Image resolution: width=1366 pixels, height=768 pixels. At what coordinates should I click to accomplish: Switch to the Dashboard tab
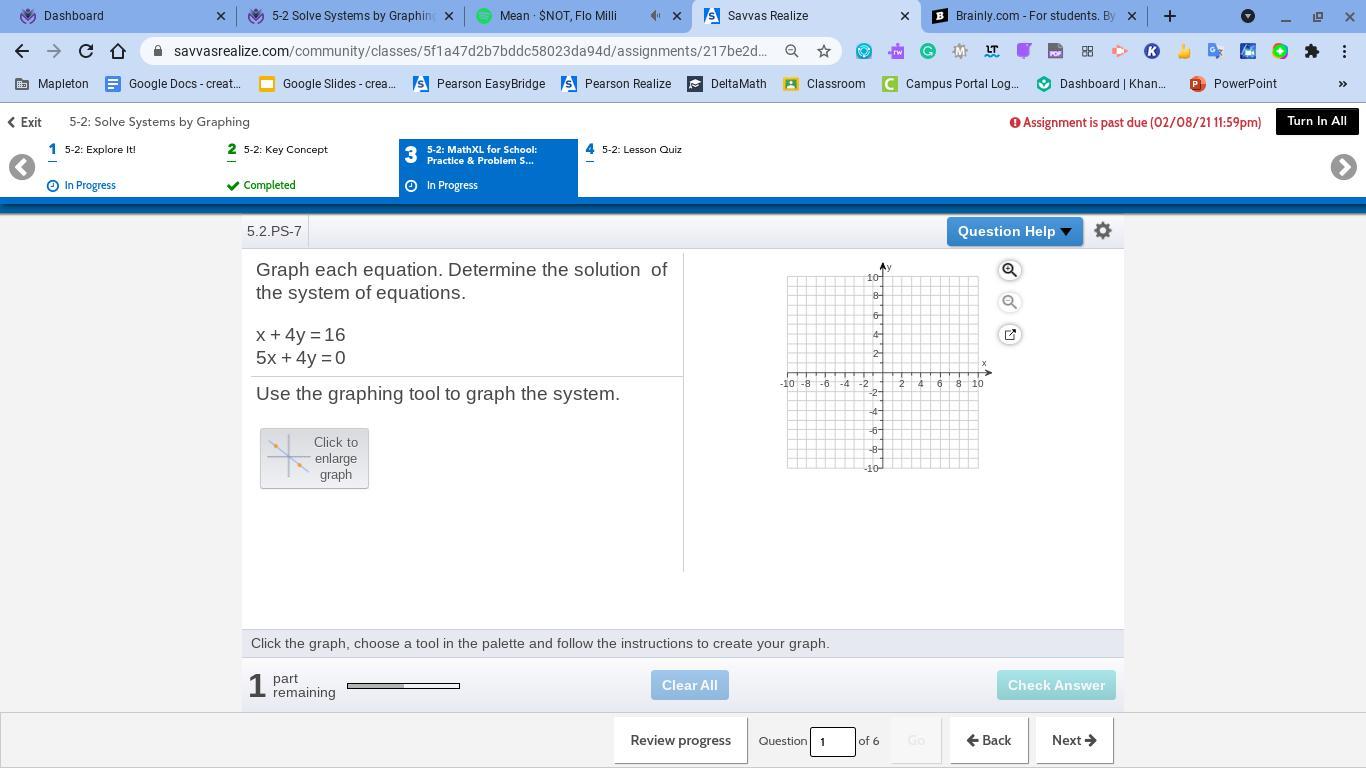[120, 16]
